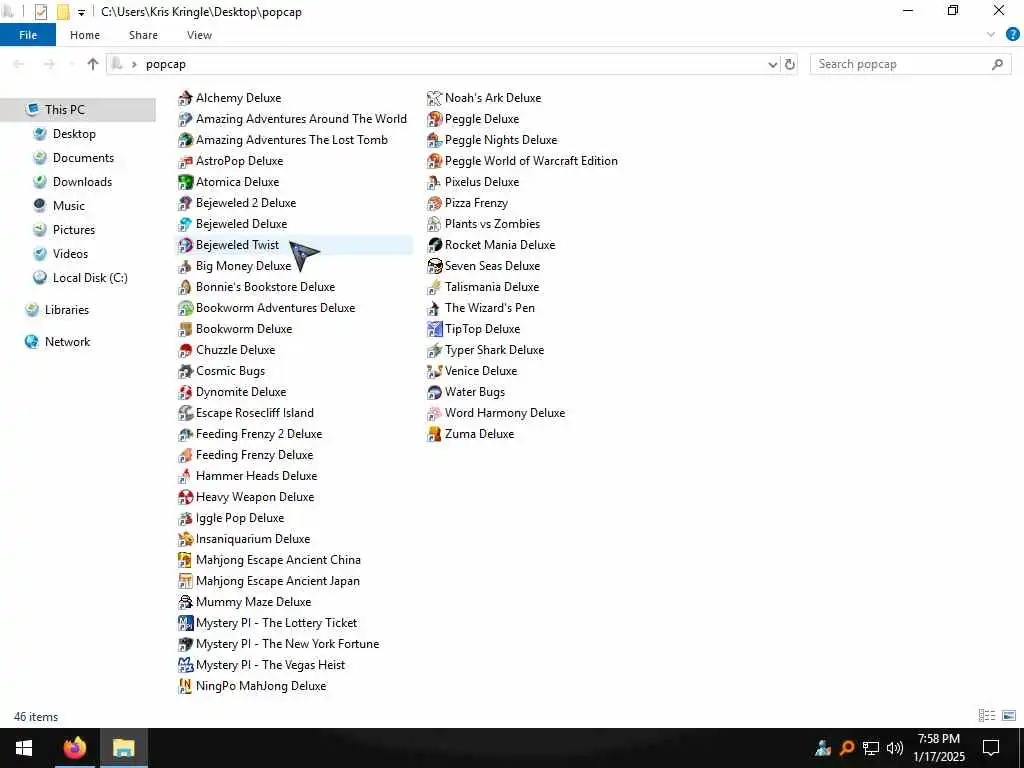1024x768 pixels.
Task: Select the TipTop Deluxe icon
Action: (x=434, y=329)
